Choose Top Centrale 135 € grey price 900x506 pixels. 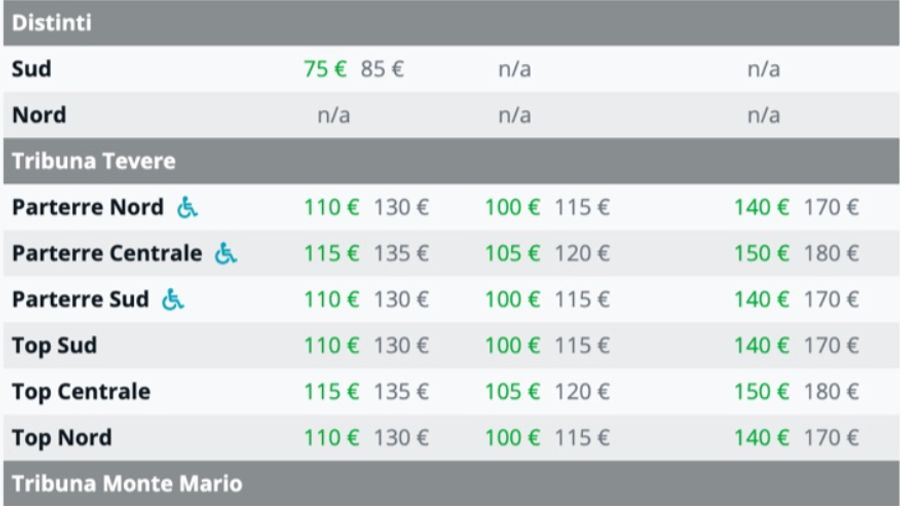pyautogui.click(x=401, y=391)
